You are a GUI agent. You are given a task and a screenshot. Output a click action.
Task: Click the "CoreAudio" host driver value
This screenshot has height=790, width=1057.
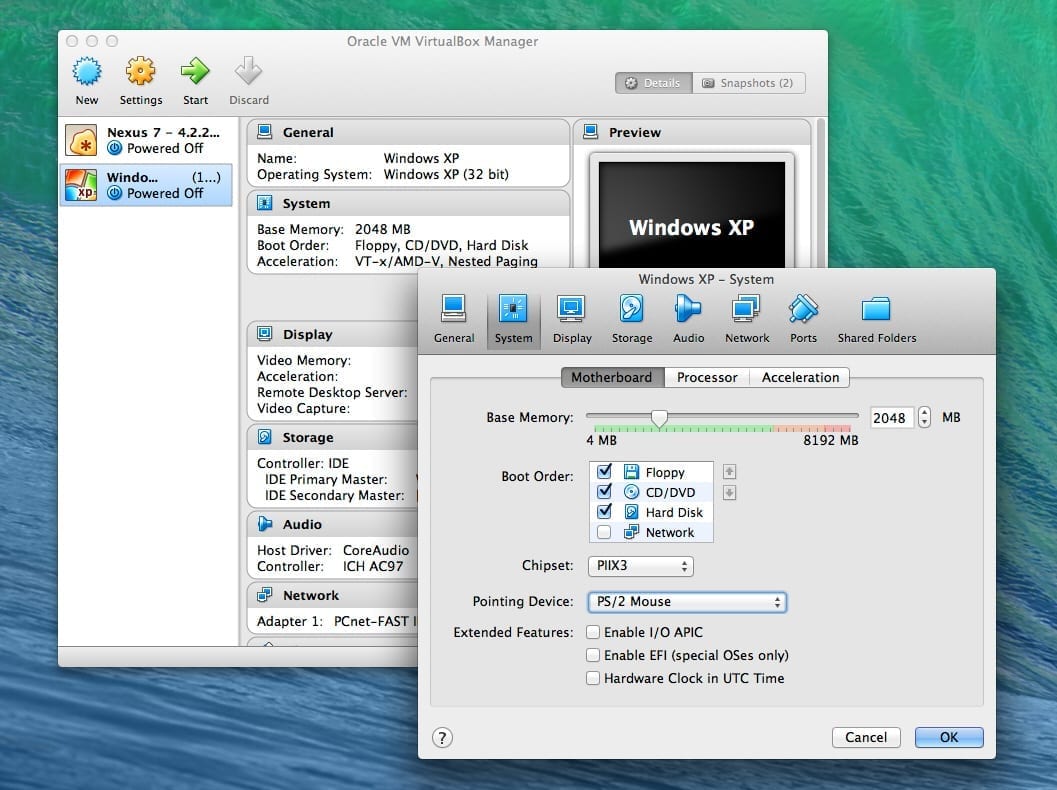(x=376, y=550)
